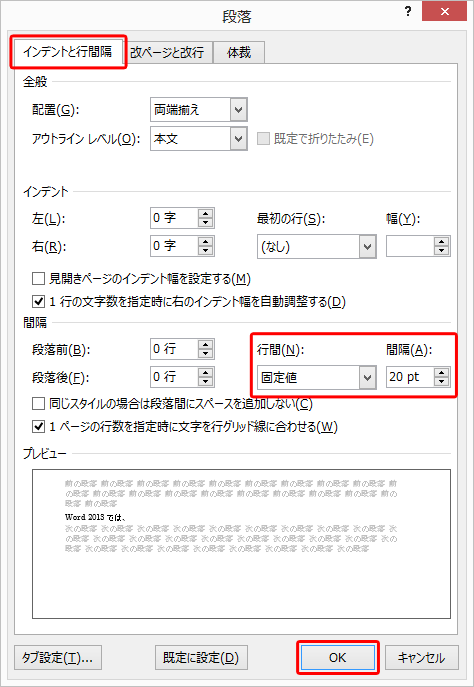
Task: Click the 段落前 spacing field
Action: [174, 349]
